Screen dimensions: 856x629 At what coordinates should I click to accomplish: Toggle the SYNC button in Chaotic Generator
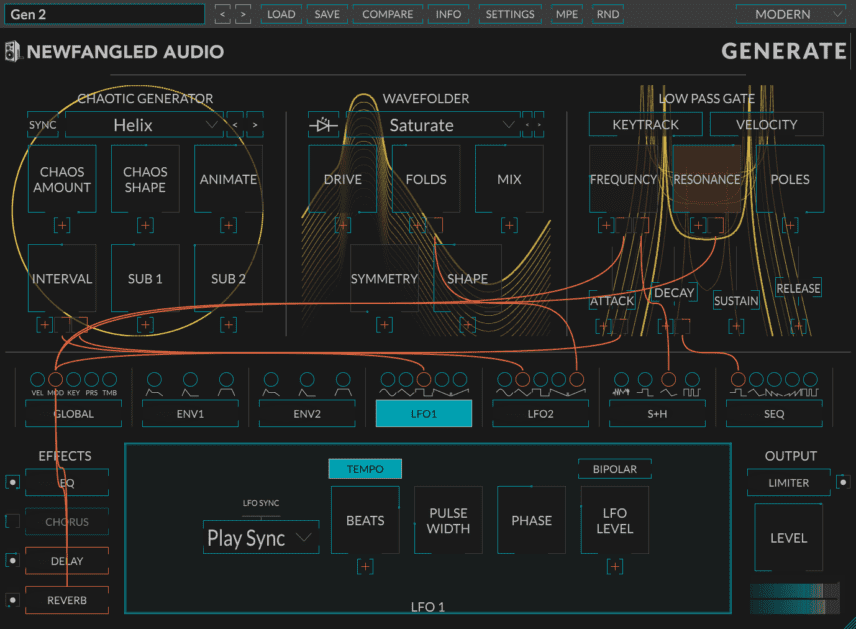tap(43, 125)
